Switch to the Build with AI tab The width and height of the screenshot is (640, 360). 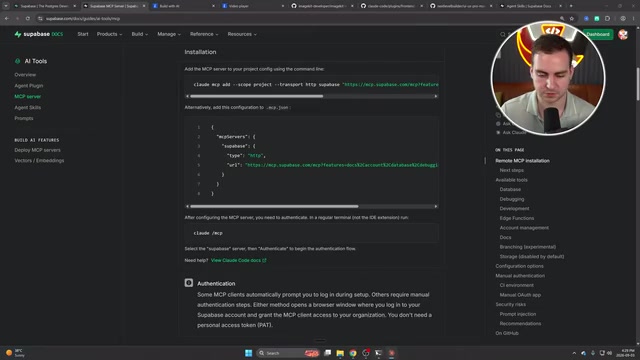click(x=183, y=6)
